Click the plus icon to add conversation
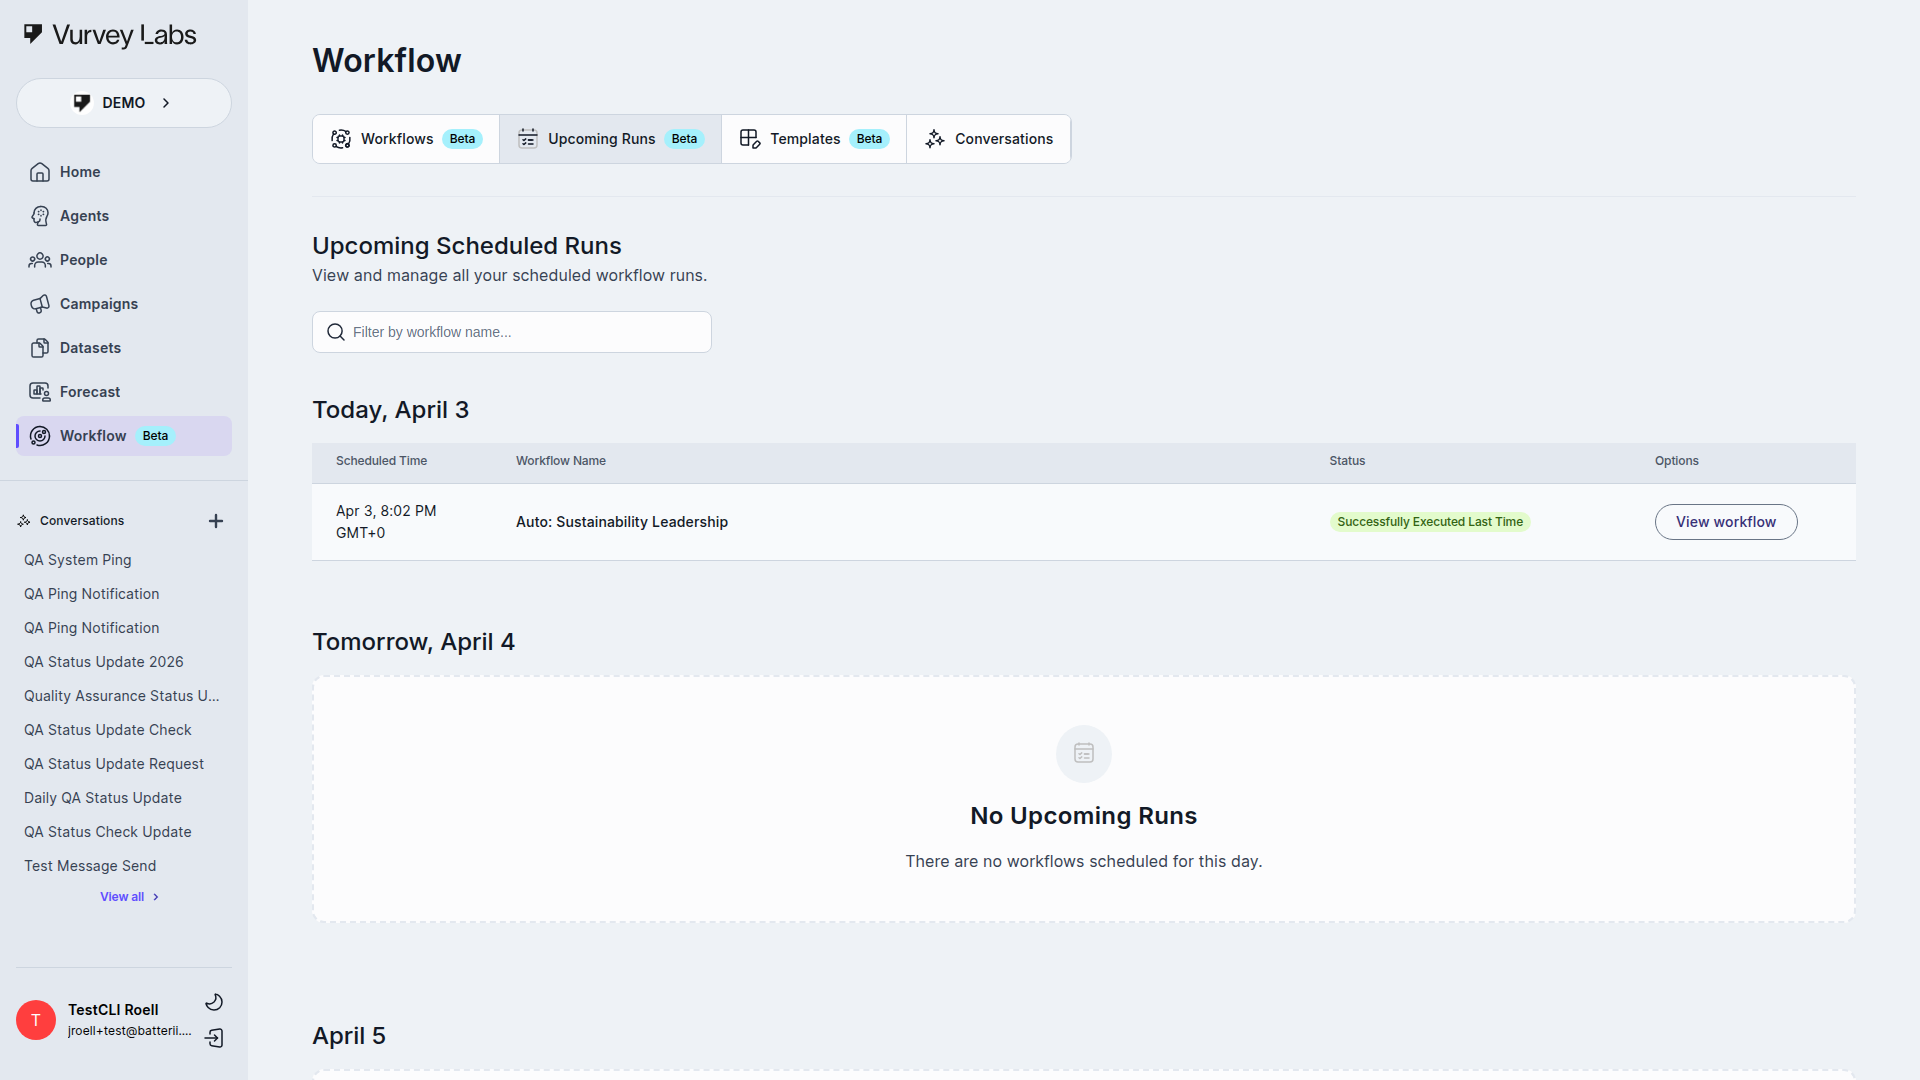The width and height of the screenshot is (1920, 1080). click(x=215, y=521)
